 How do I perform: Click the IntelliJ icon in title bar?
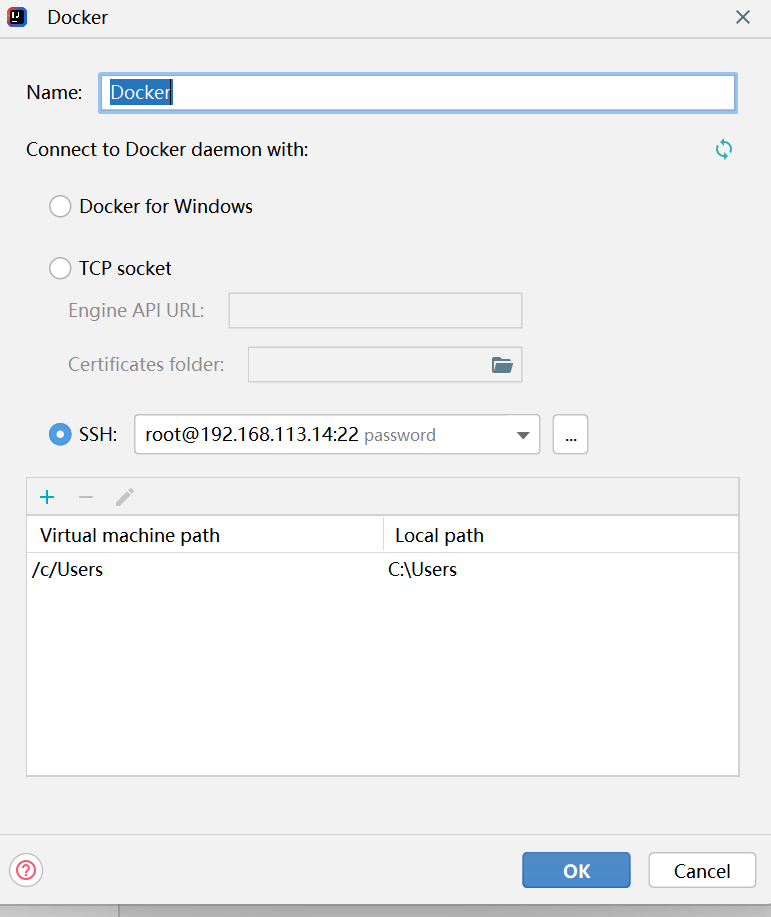click(18, 17)
